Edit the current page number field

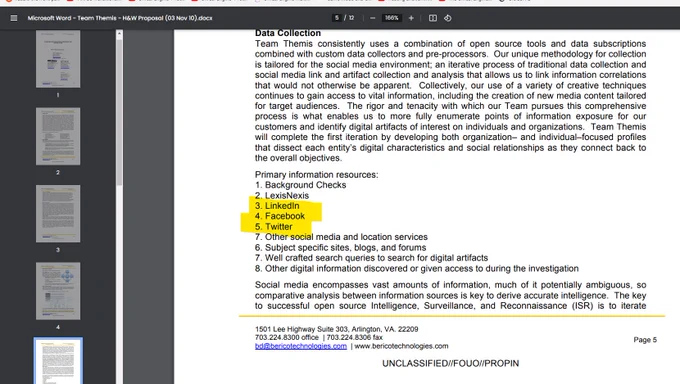[x=337, y=18]
